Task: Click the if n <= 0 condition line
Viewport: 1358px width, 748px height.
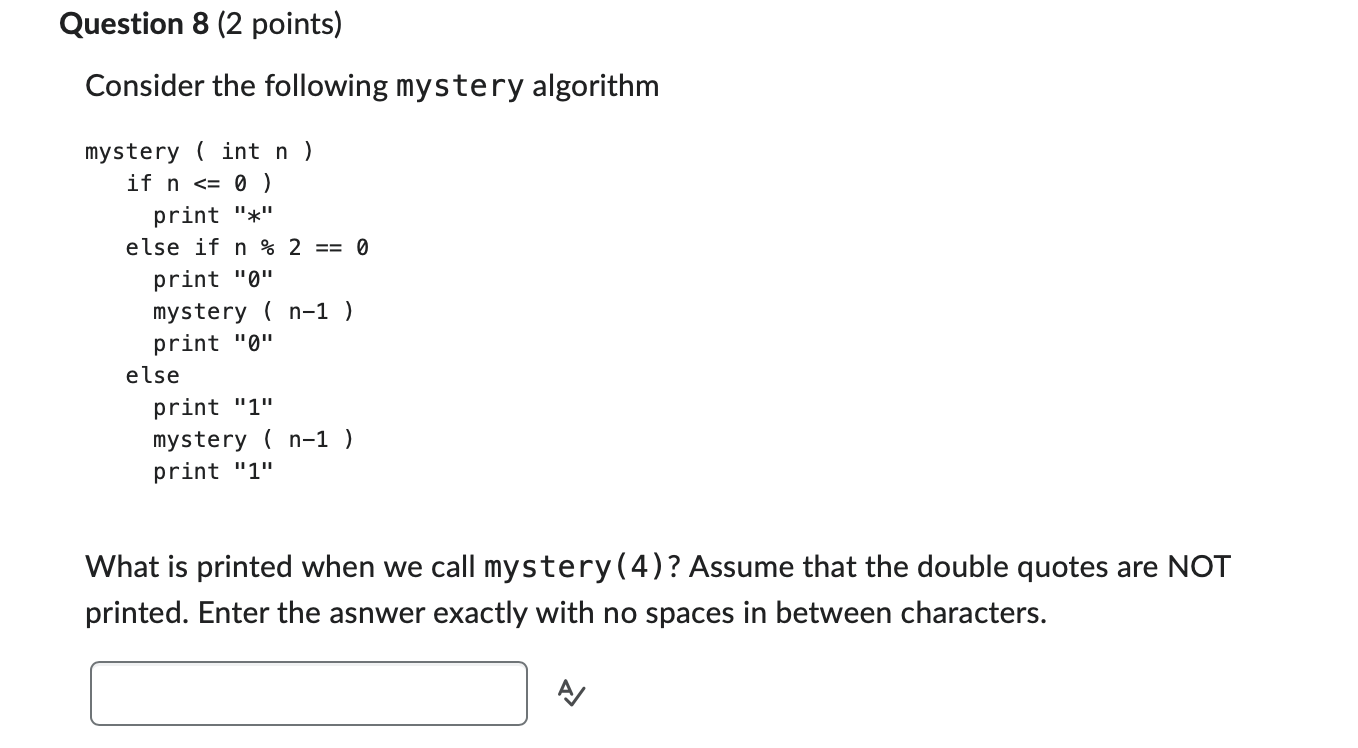Action: coord(198,183)
